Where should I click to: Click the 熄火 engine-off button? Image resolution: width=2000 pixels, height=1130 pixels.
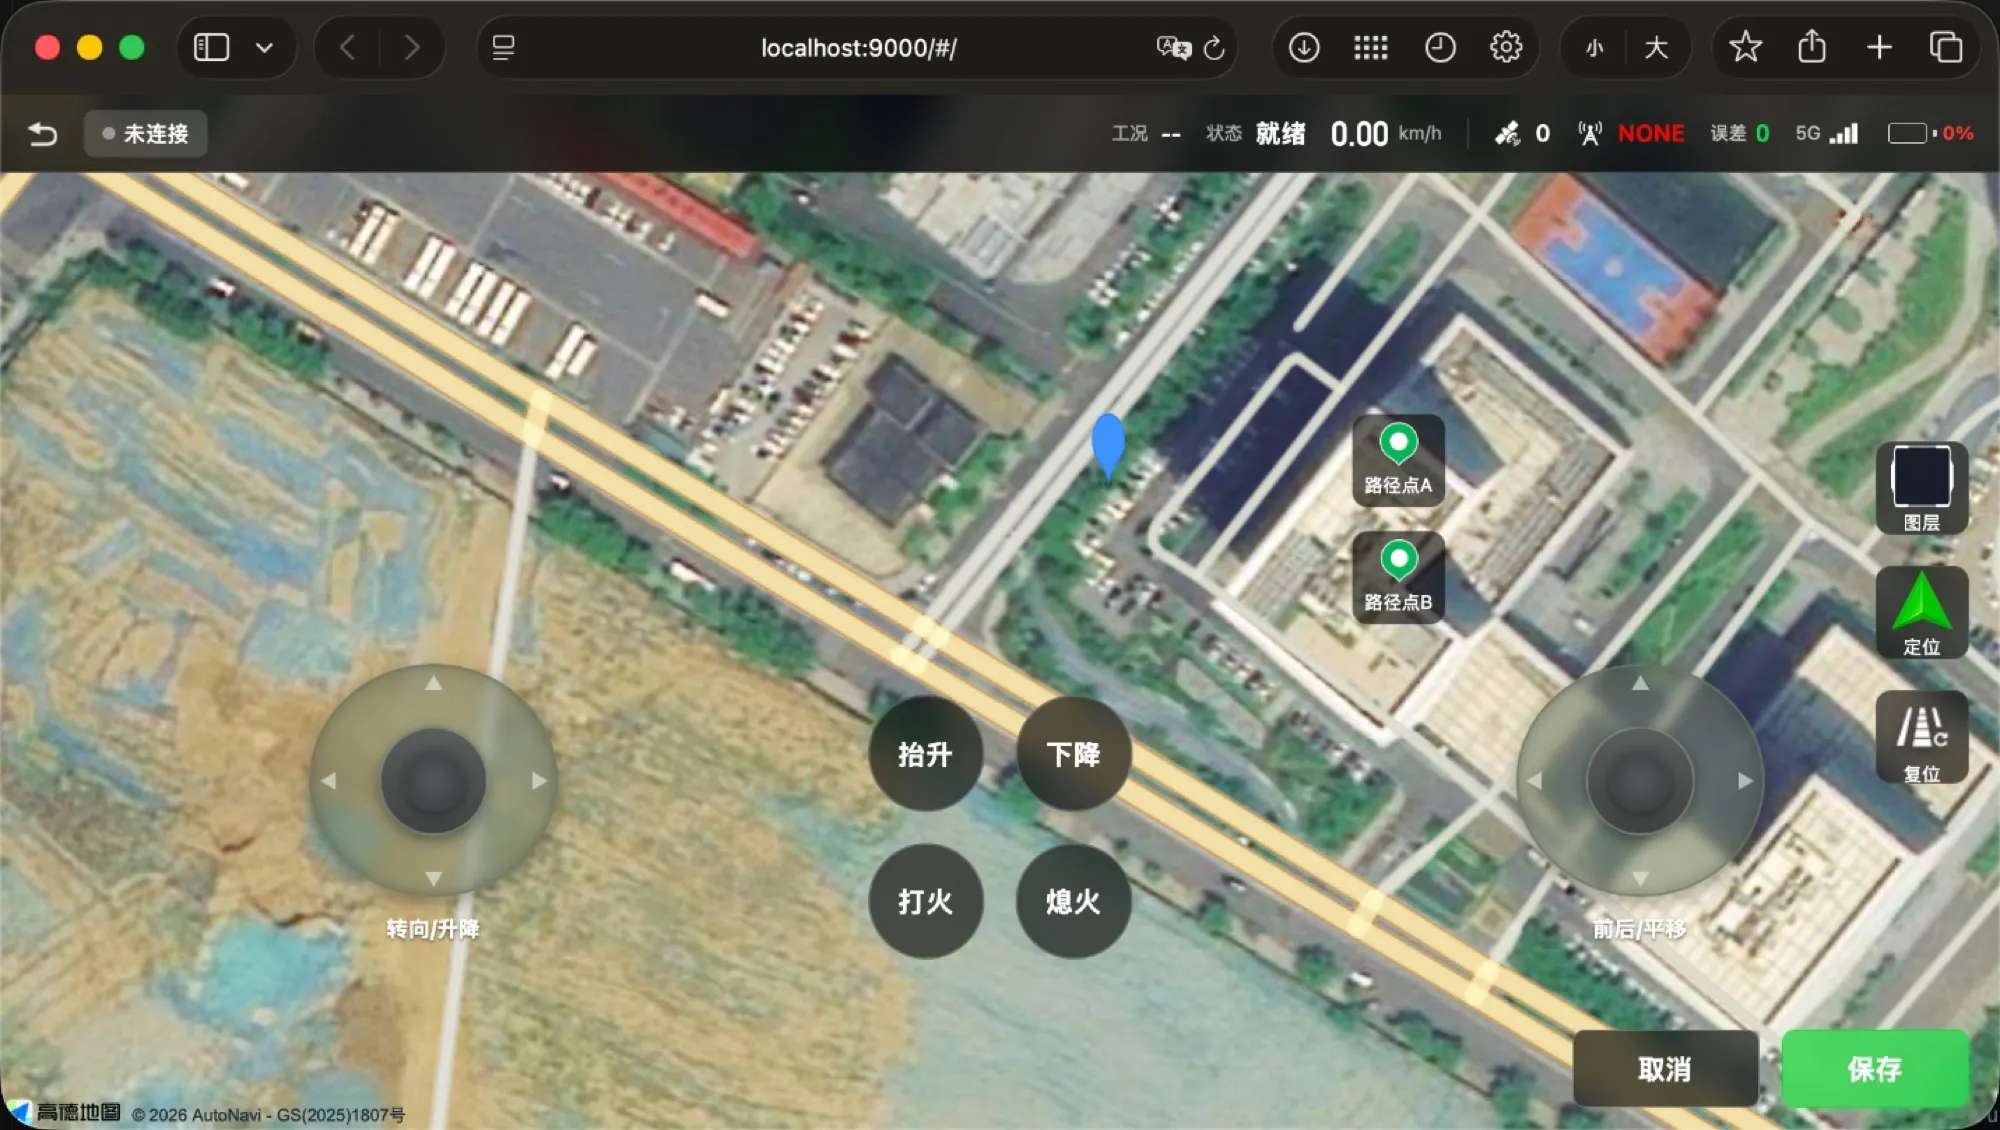pyautogui.click(x=1073, y=901)
